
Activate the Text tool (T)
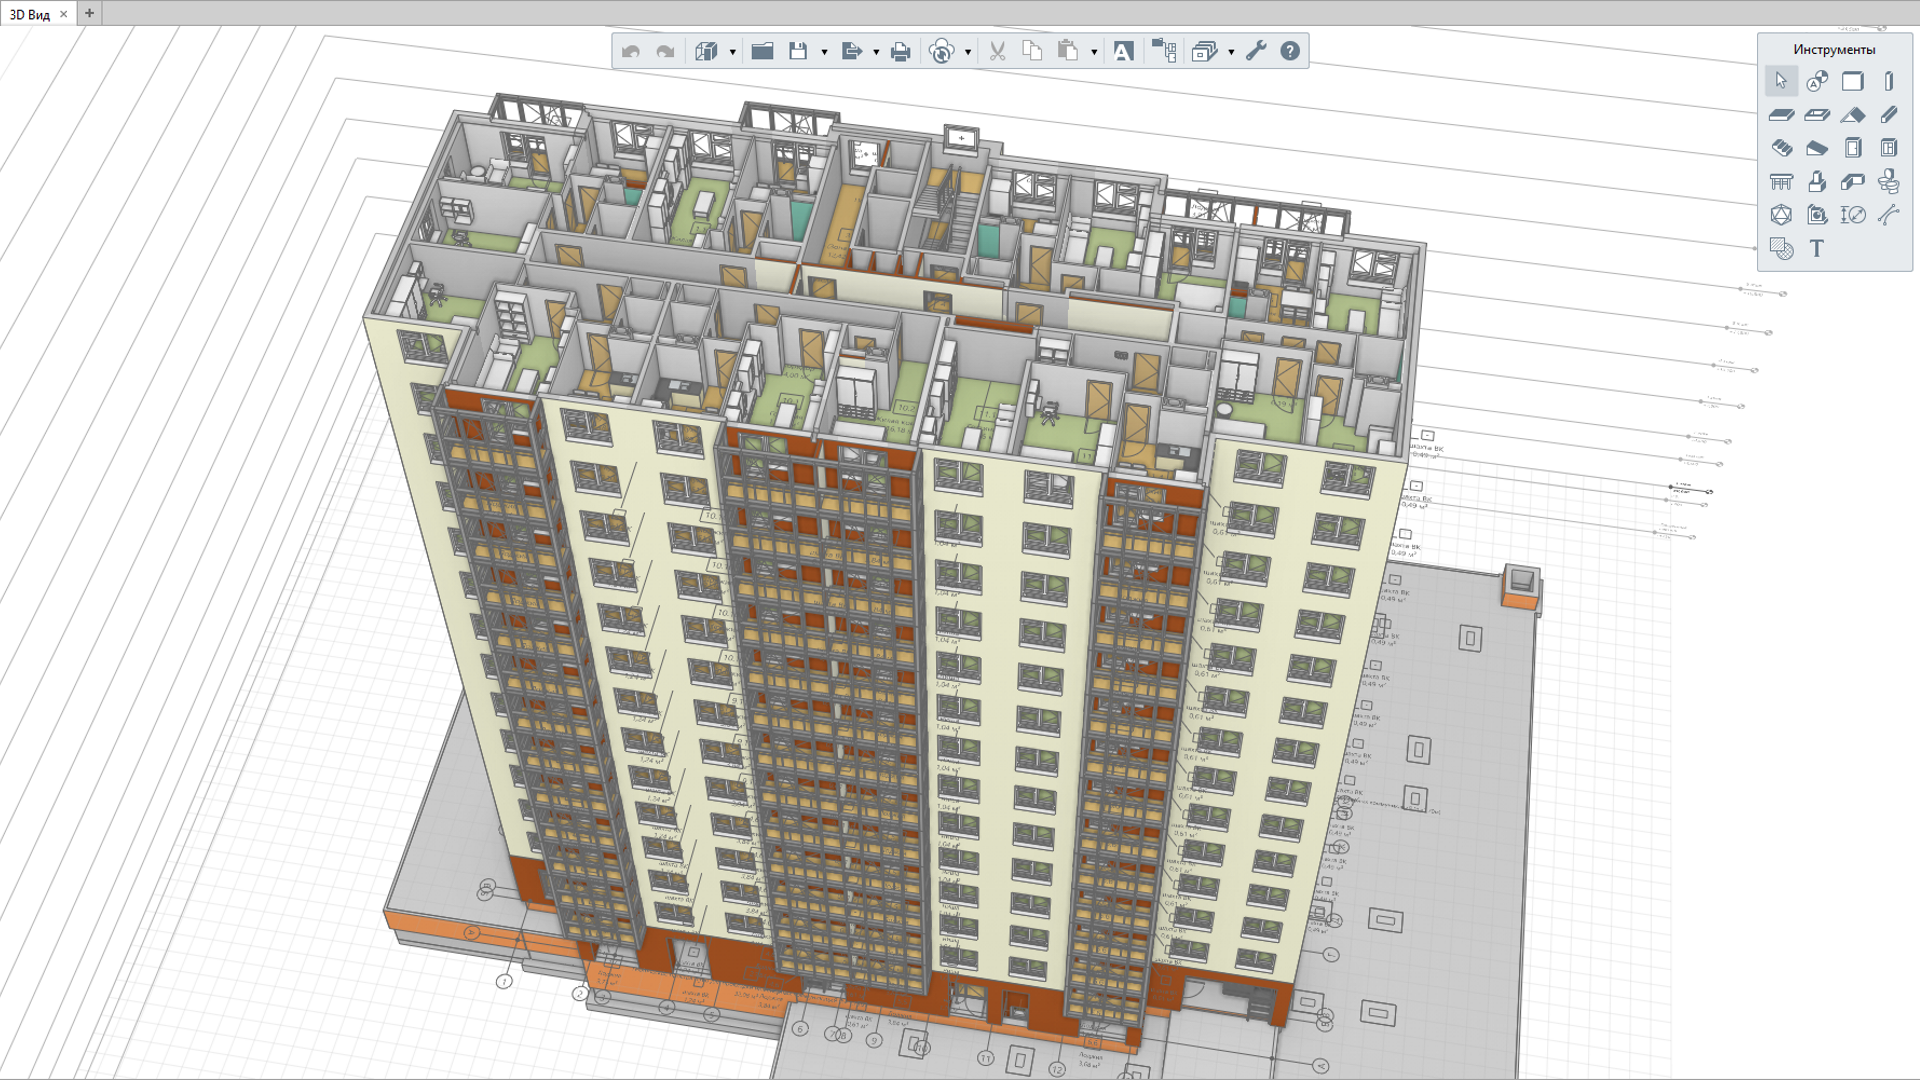pos(1817,249)
